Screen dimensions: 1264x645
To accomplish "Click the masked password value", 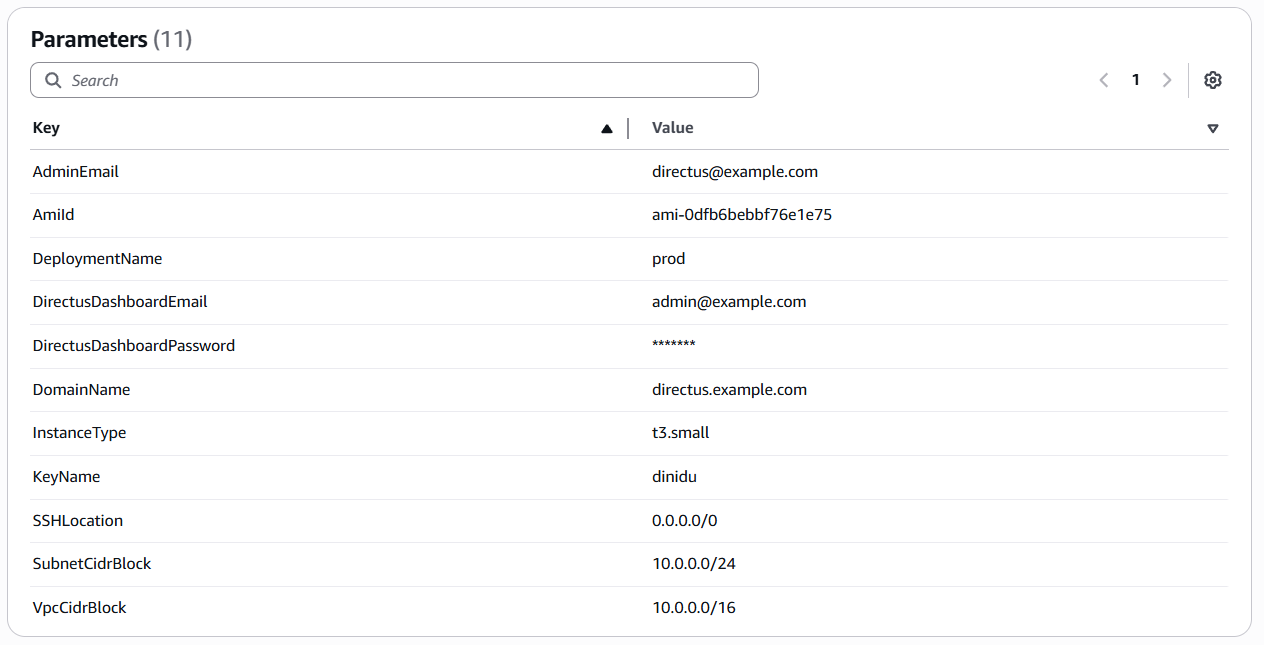I will 673,345.
